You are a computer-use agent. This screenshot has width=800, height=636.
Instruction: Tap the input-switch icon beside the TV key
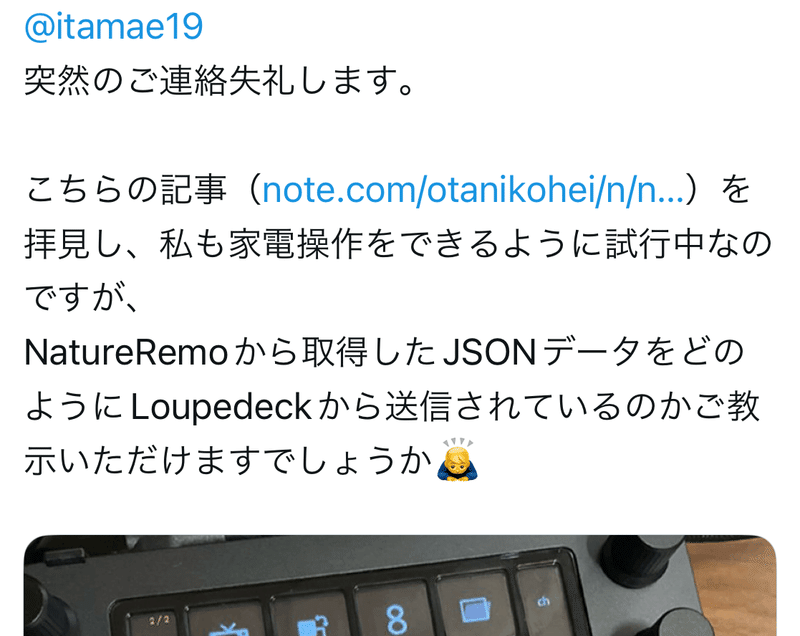tap(312, 626)
